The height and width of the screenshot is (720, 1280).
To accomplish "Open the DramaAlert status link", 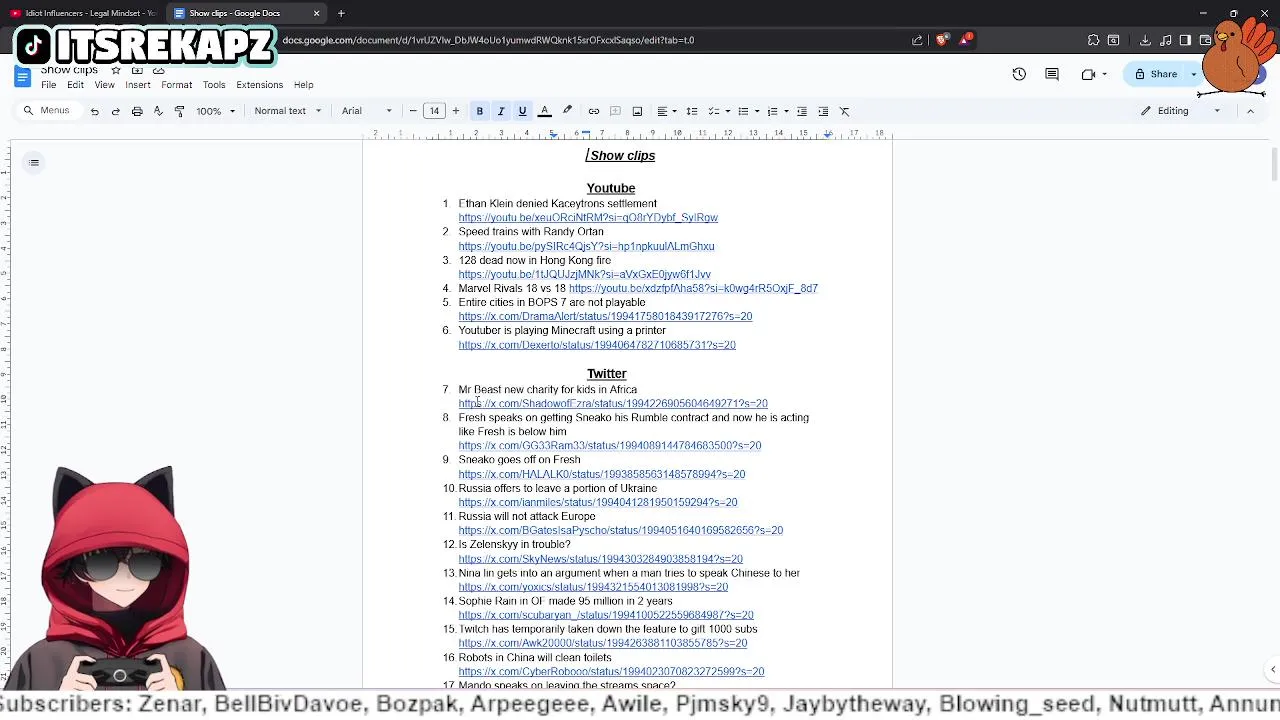I will (x=605, y=316).
